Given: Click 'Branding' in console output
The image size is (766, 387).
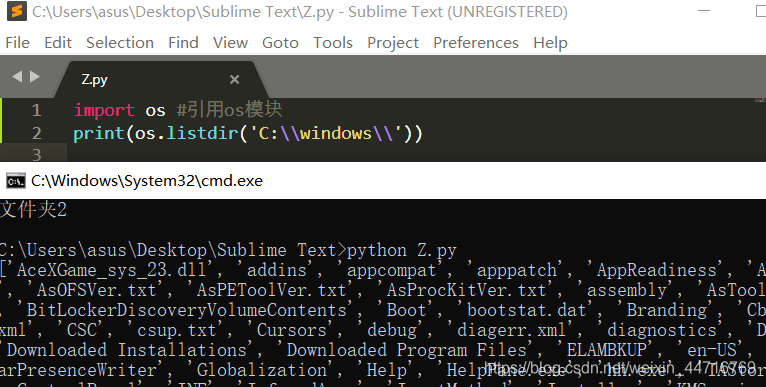Looking at the screenshot, I should click(x=666, y=310).
